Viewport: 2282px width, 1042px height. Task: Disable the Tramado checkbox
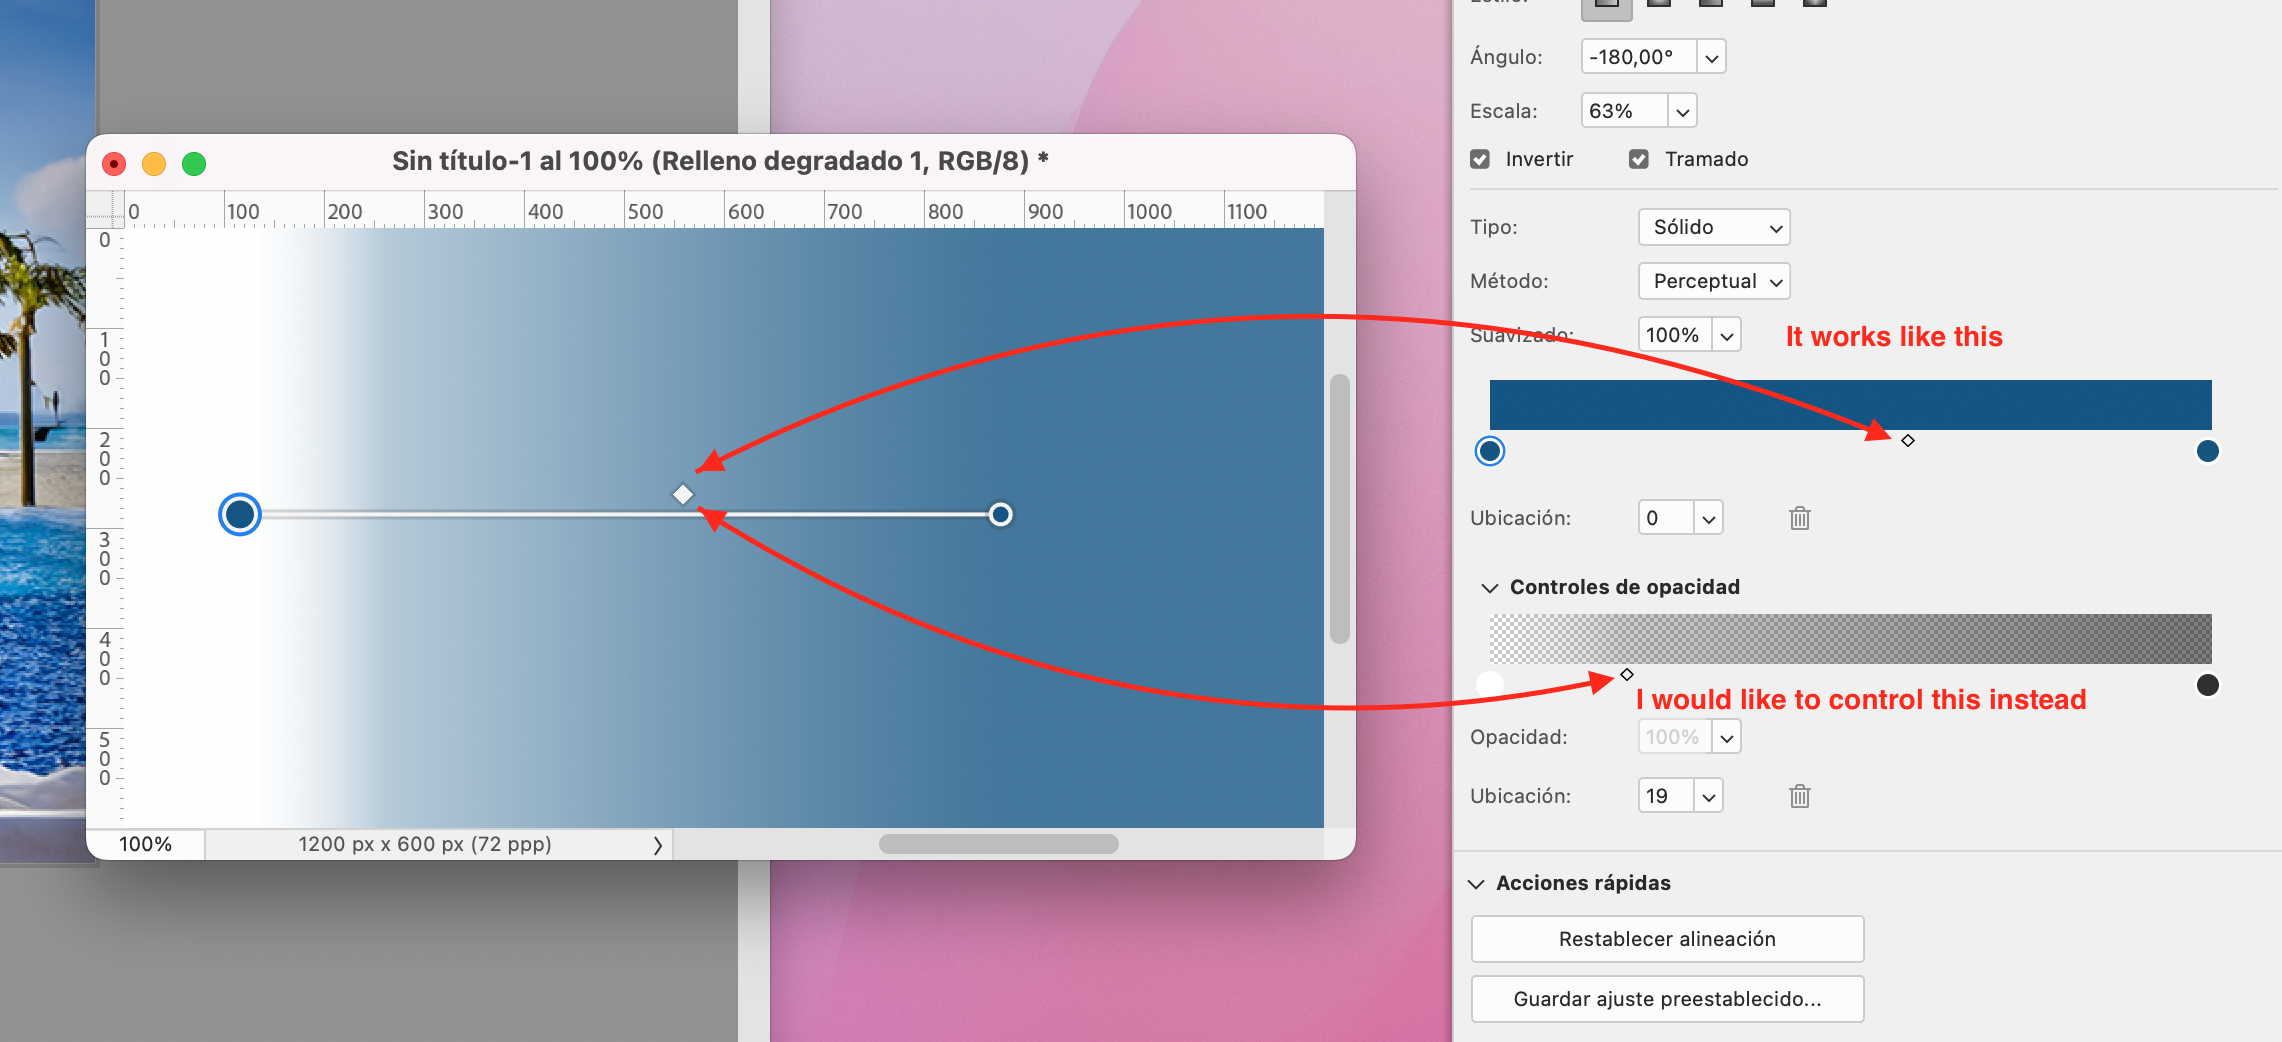1638,158
